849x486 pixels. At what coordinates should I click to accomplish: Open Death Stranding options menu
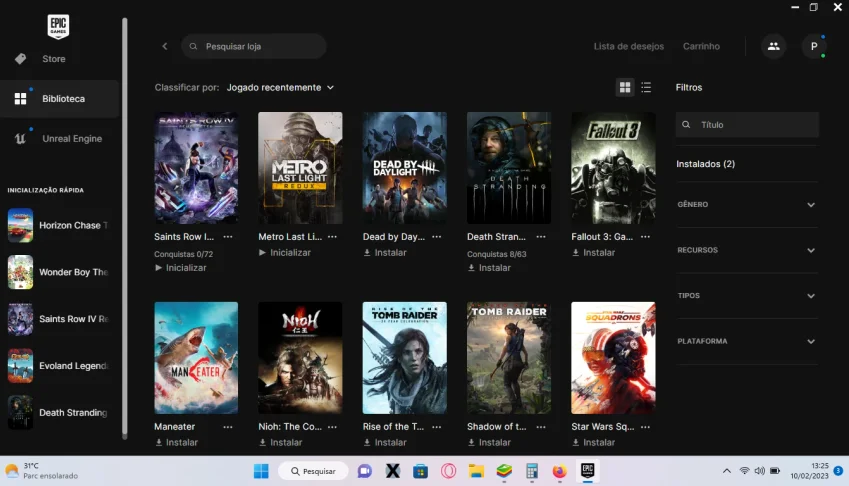pos(541,237)
